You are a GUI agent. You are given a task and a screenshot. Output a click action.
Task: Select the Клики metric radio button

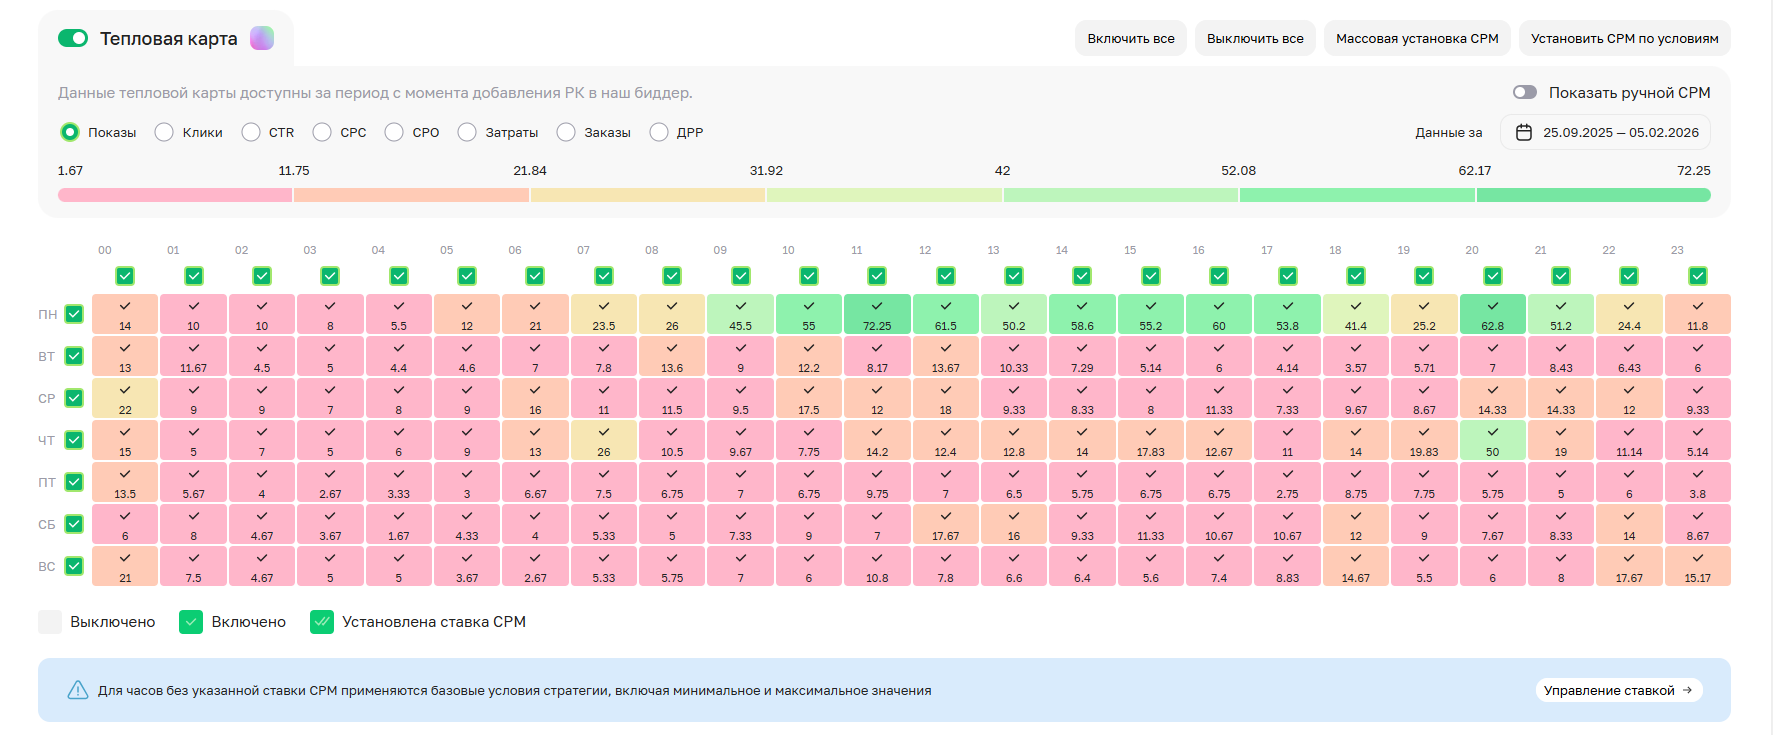point(164,132)
